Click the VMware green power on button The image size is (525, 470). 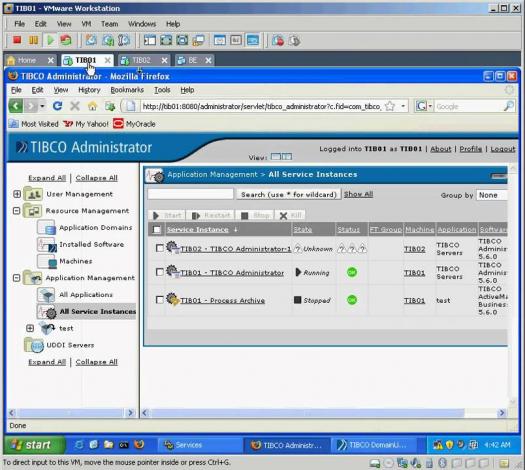pos(50,40)
